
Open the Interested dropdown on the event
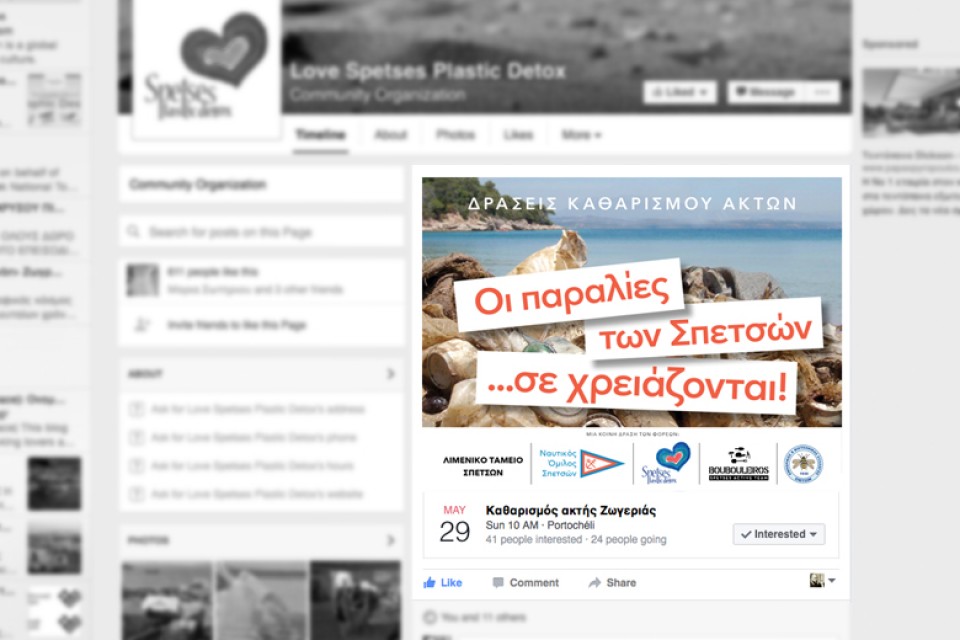coord(779,534)
